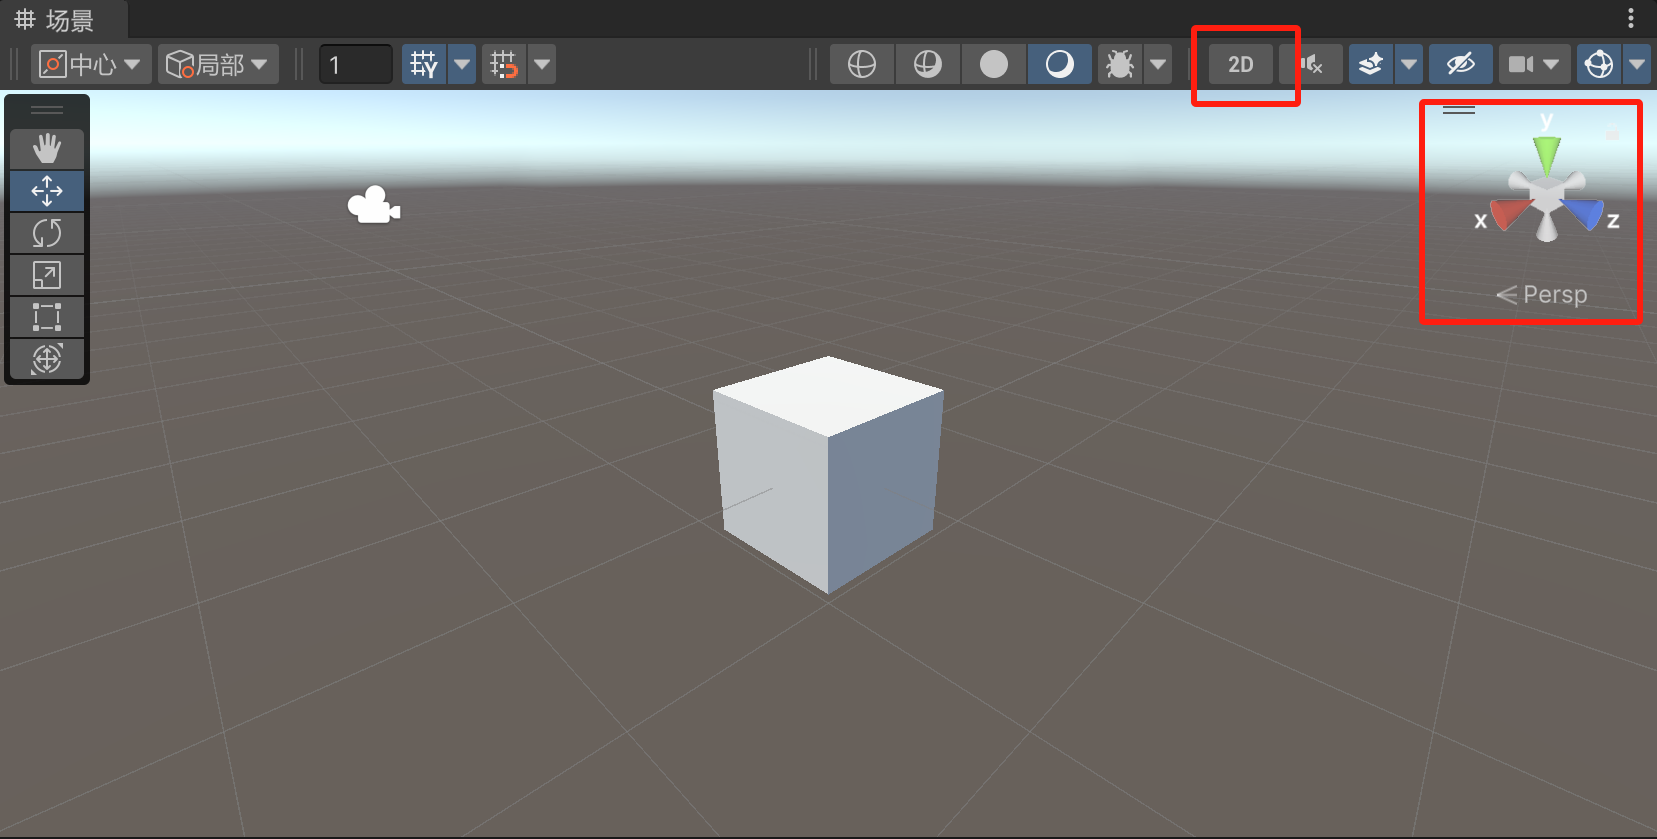Click the red X axis gizmo cone
The width and height of the screenshot is (1657, 839).
click(1510, 213)
